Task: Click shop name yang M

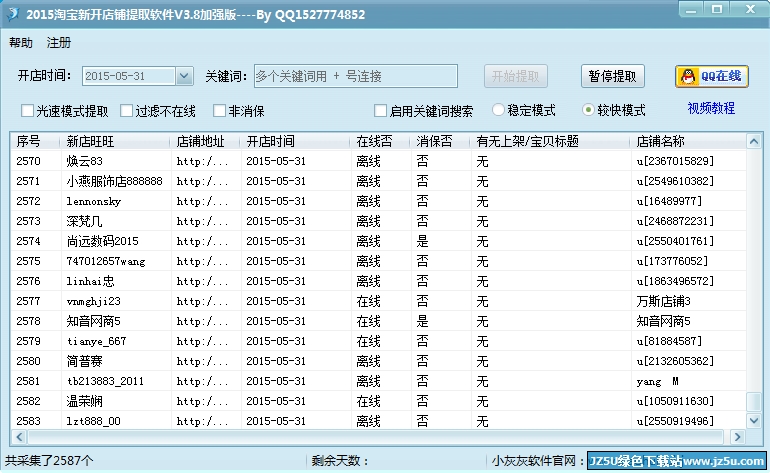Action: [658, 381]
